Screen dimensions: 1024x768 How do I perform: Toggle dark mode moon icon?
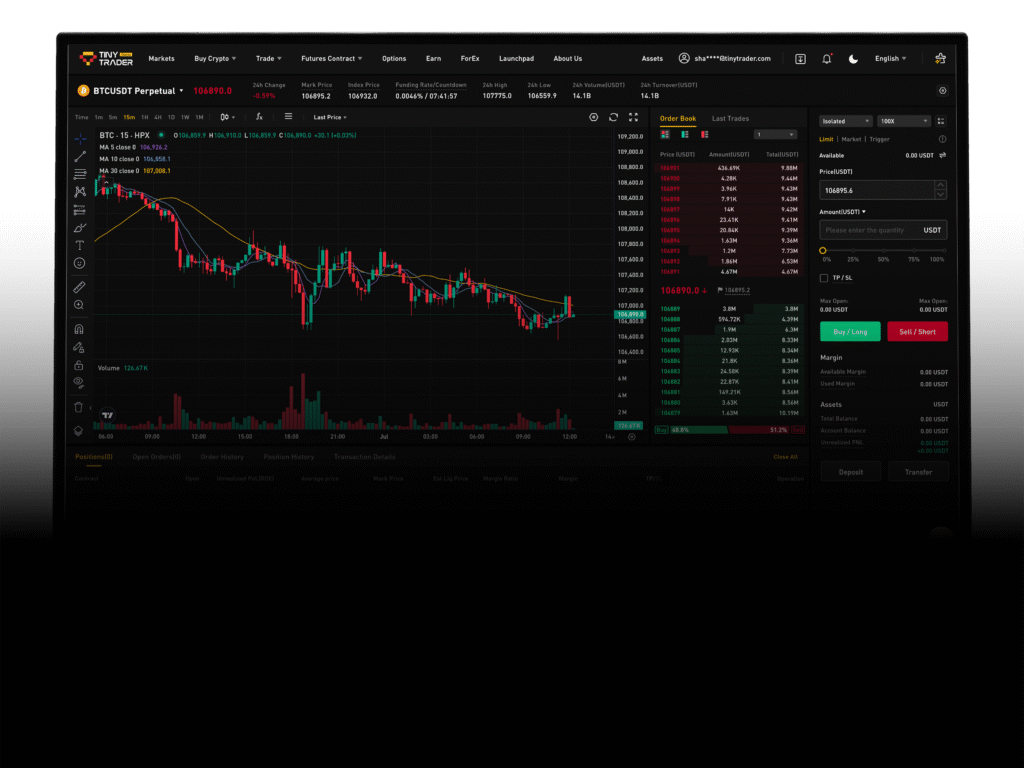853,59
